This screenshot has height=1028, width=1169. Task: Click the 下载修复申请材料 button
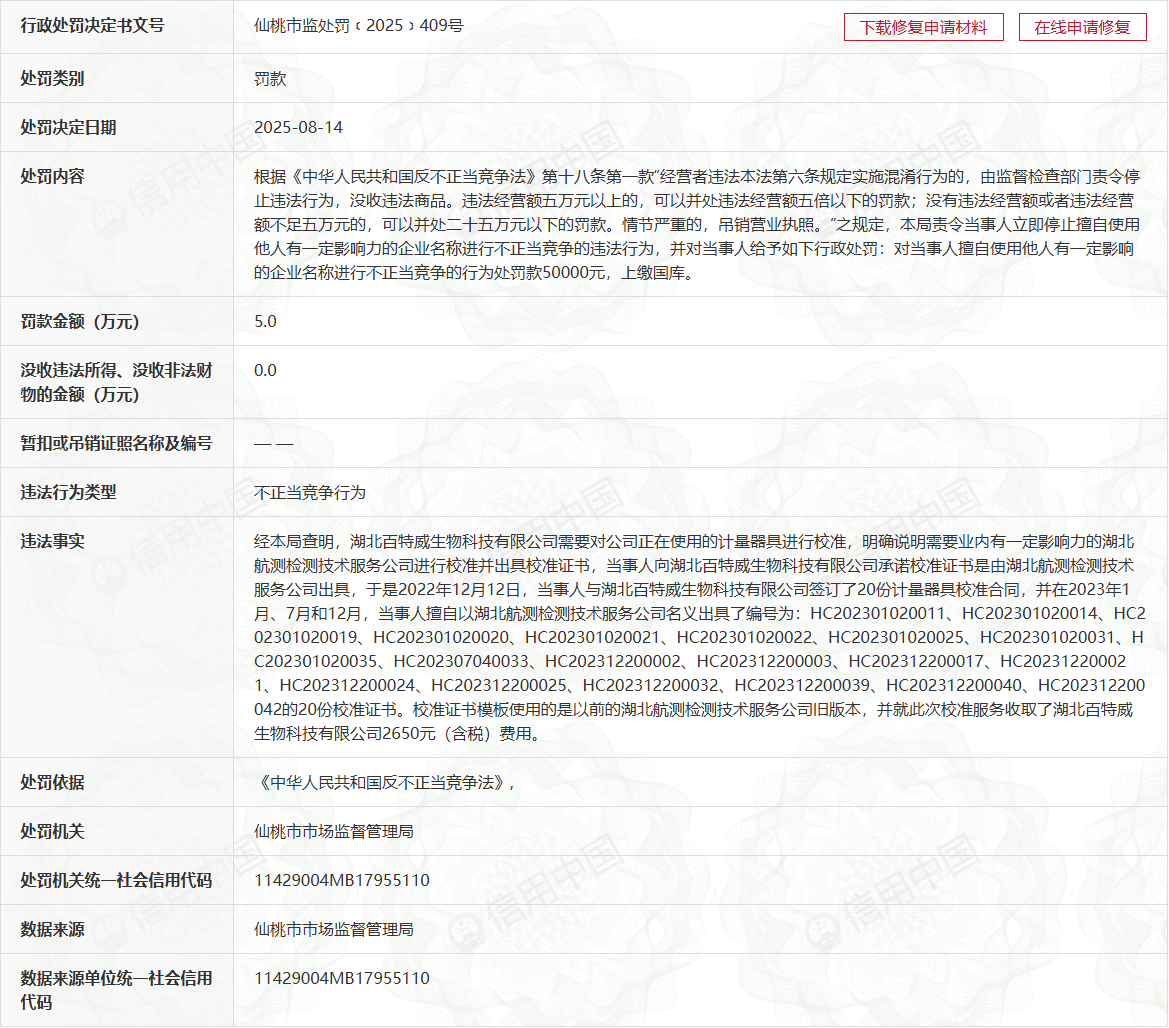(x=923, y=27)
